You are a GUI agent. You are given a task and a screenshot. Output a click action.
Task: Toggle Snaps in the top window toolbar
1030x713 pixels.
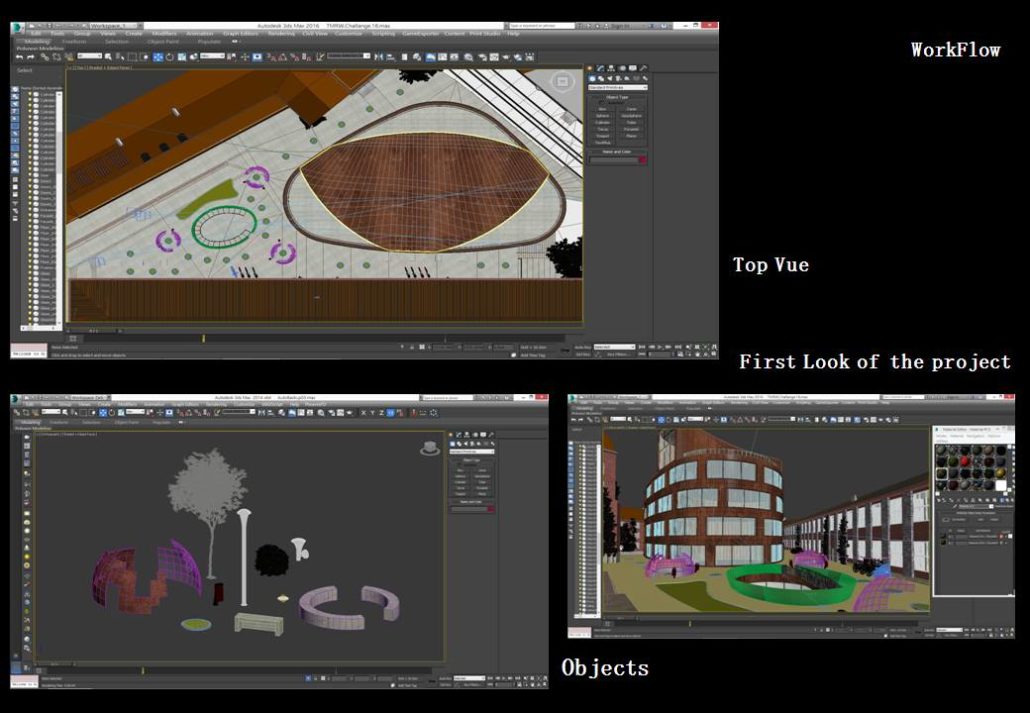(x=273, y=57)
